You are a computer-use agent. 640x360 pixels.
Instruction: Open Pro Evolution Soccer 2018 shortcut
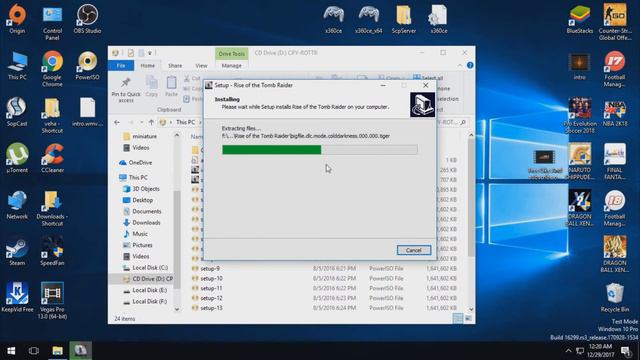580,115
